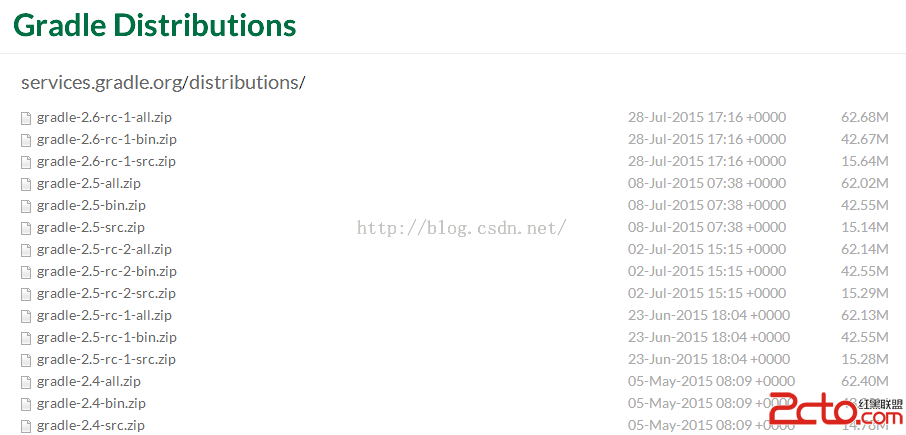Open the gradle-2.5-bin.zip link
Screen dimensions: 906x435
(91, 205)
